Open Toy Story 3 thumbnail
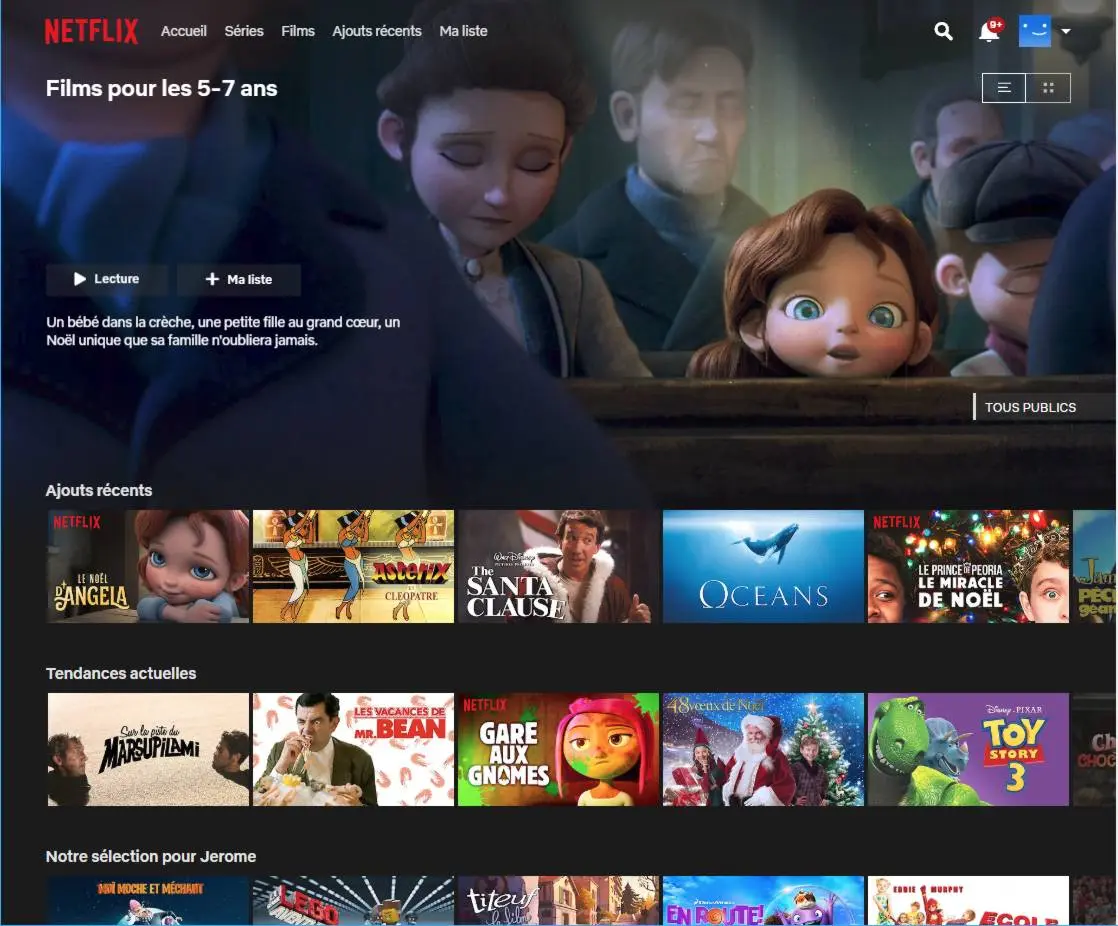This screenshot has width=1118, height=926. click(968, 749)
